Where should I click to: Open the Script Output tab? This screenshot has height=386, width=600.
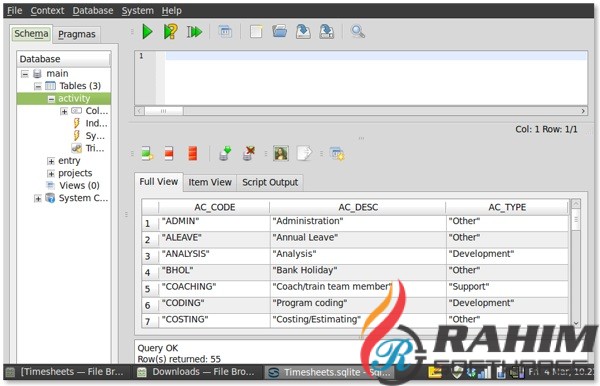(x=270, y=182)
